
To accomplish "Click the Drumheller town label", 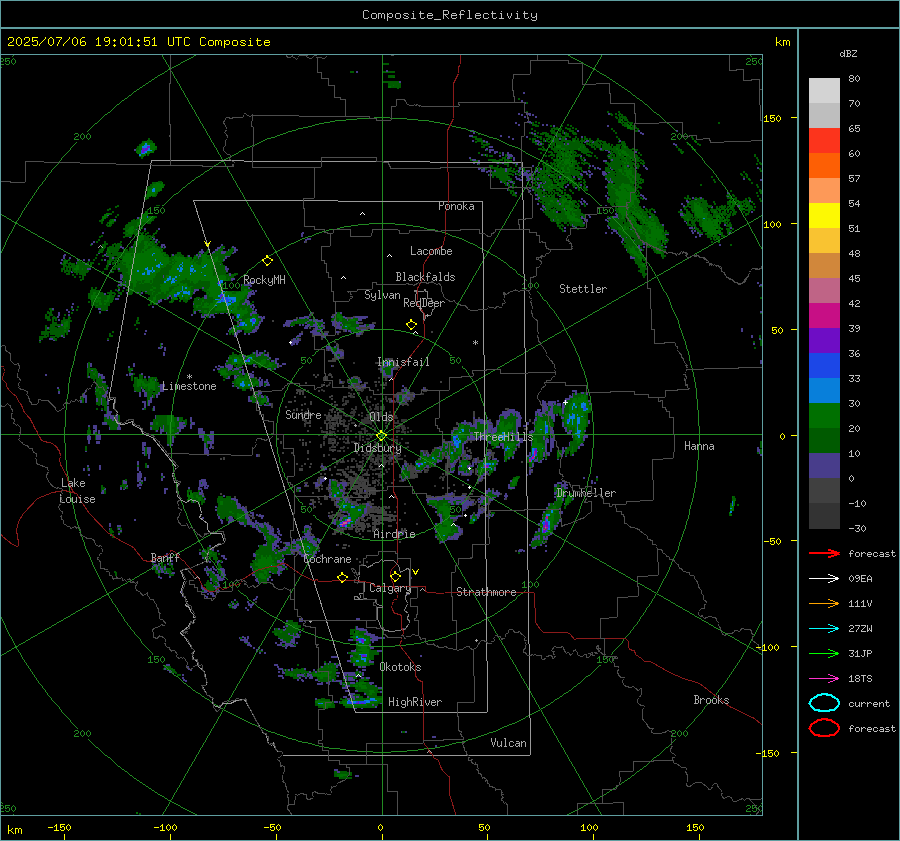I will click(x=586, y=493).
